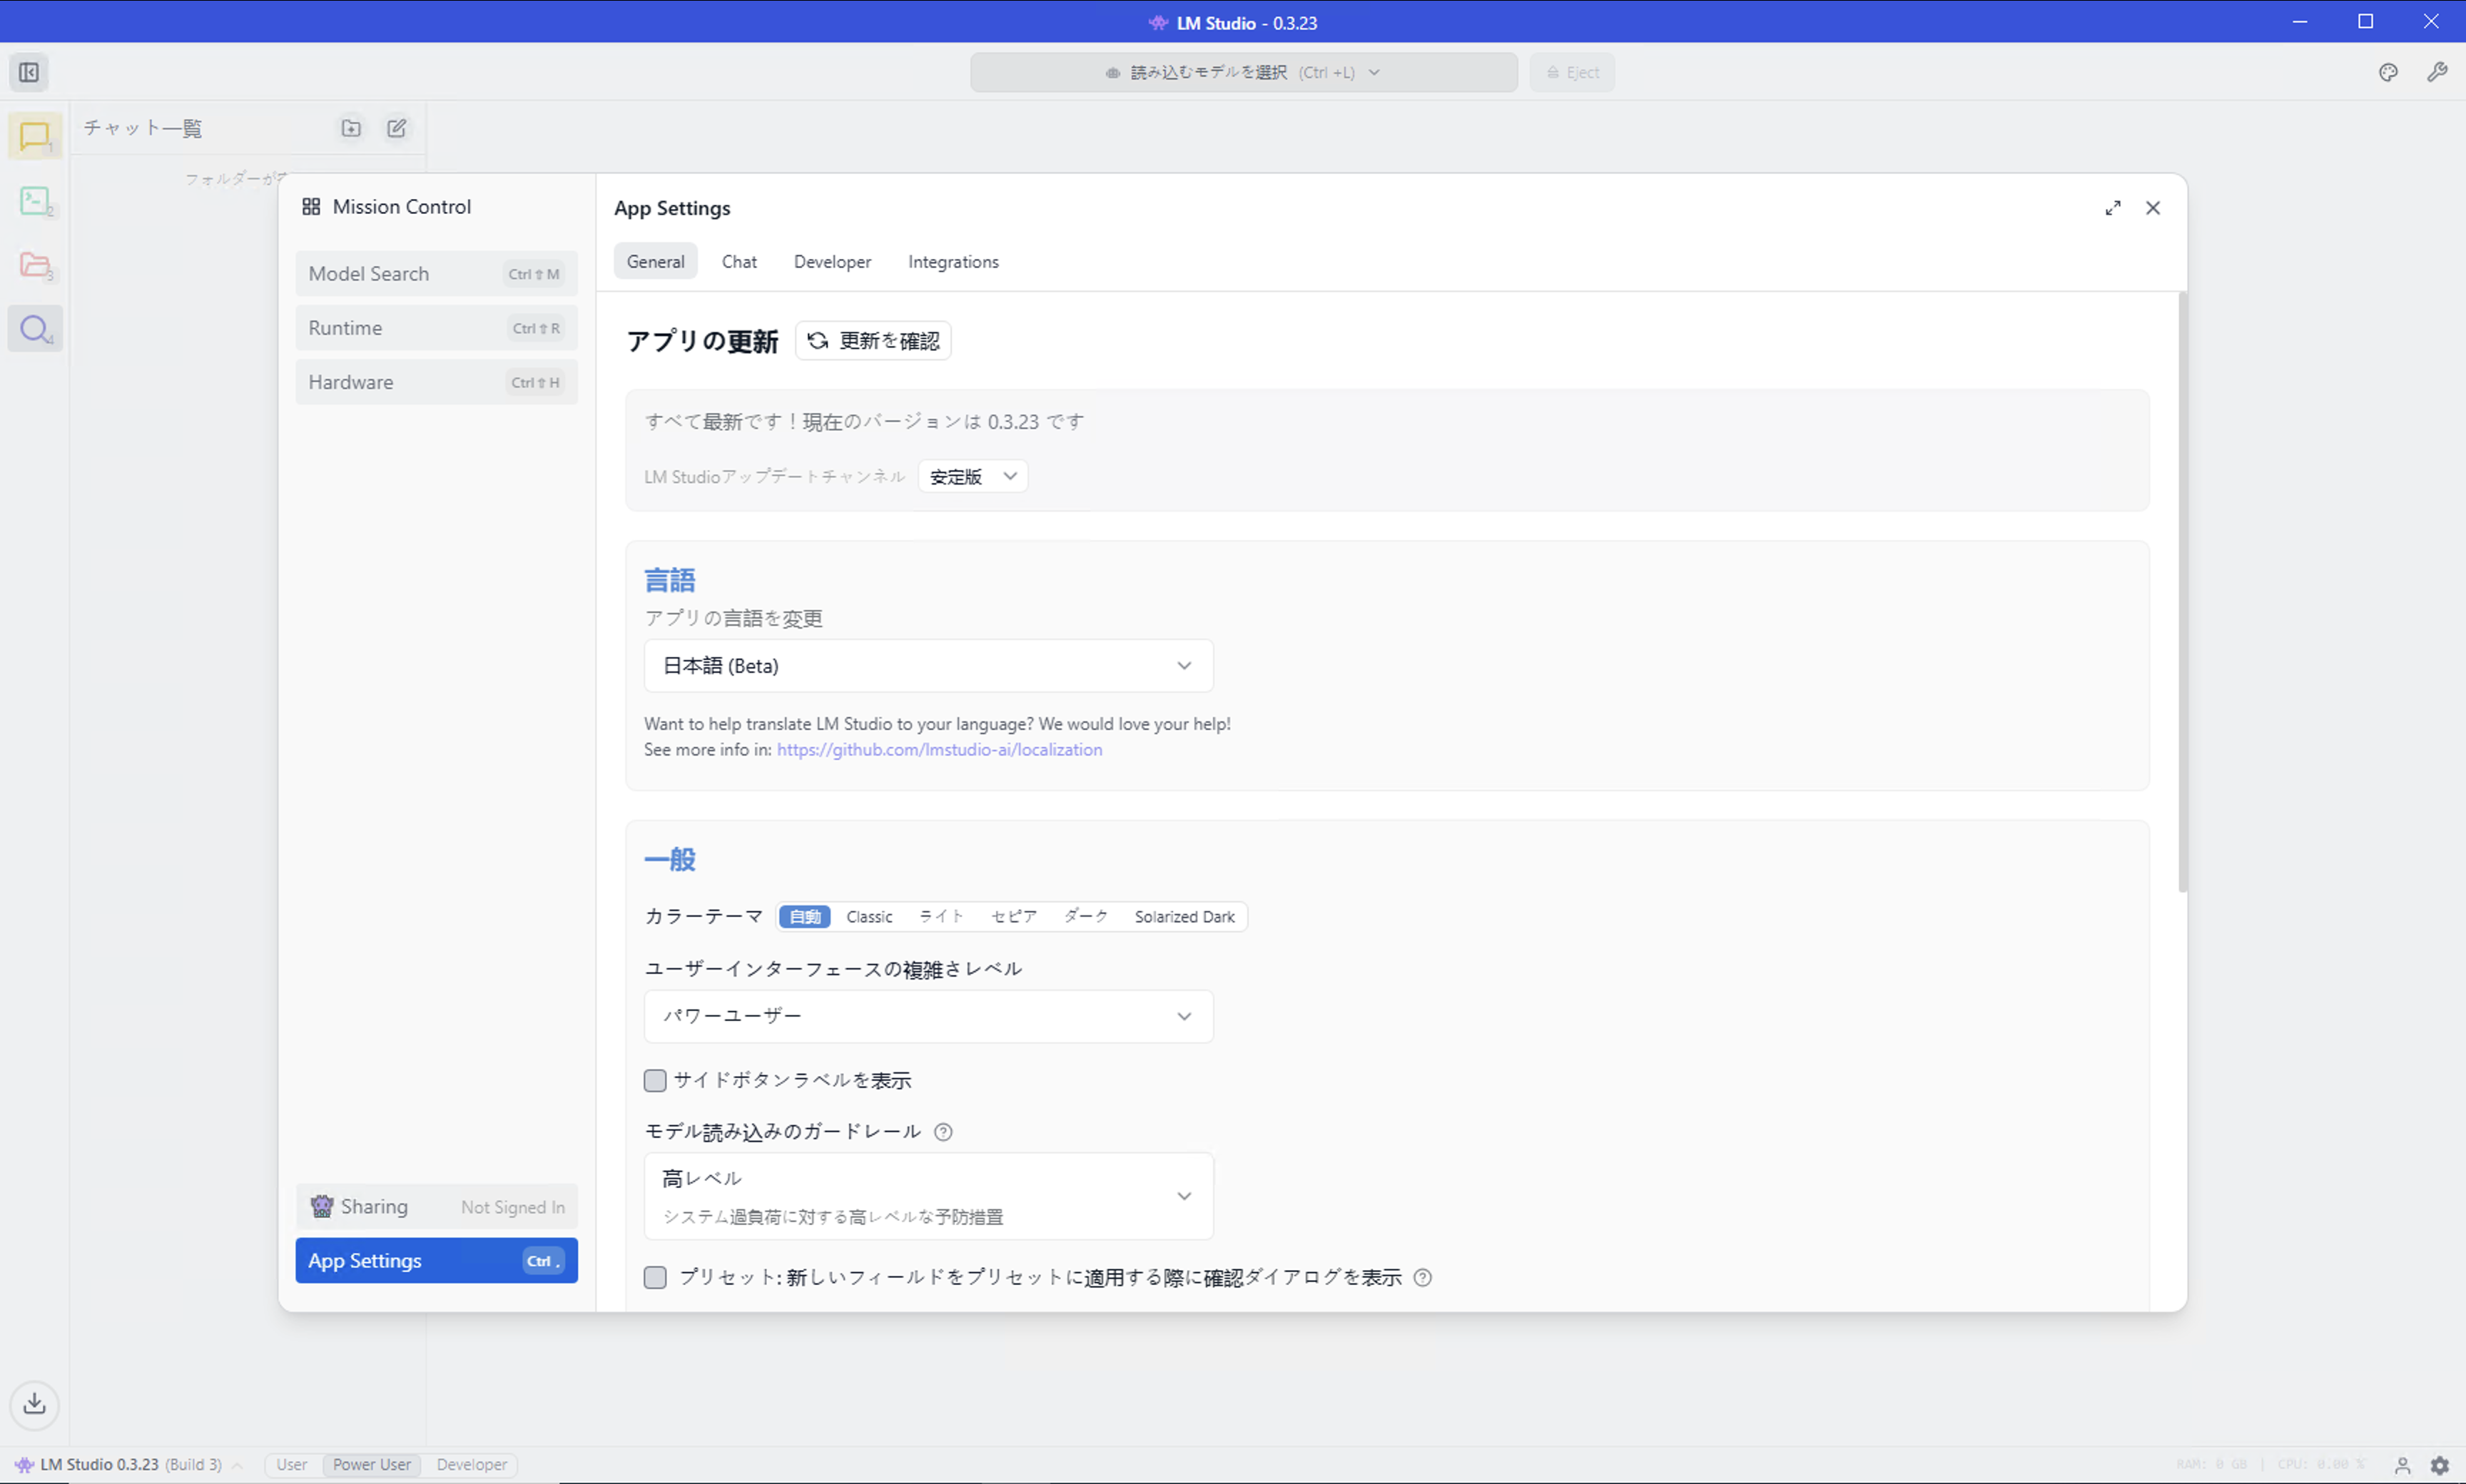Open the My Models folder icon

click(35, 265)
